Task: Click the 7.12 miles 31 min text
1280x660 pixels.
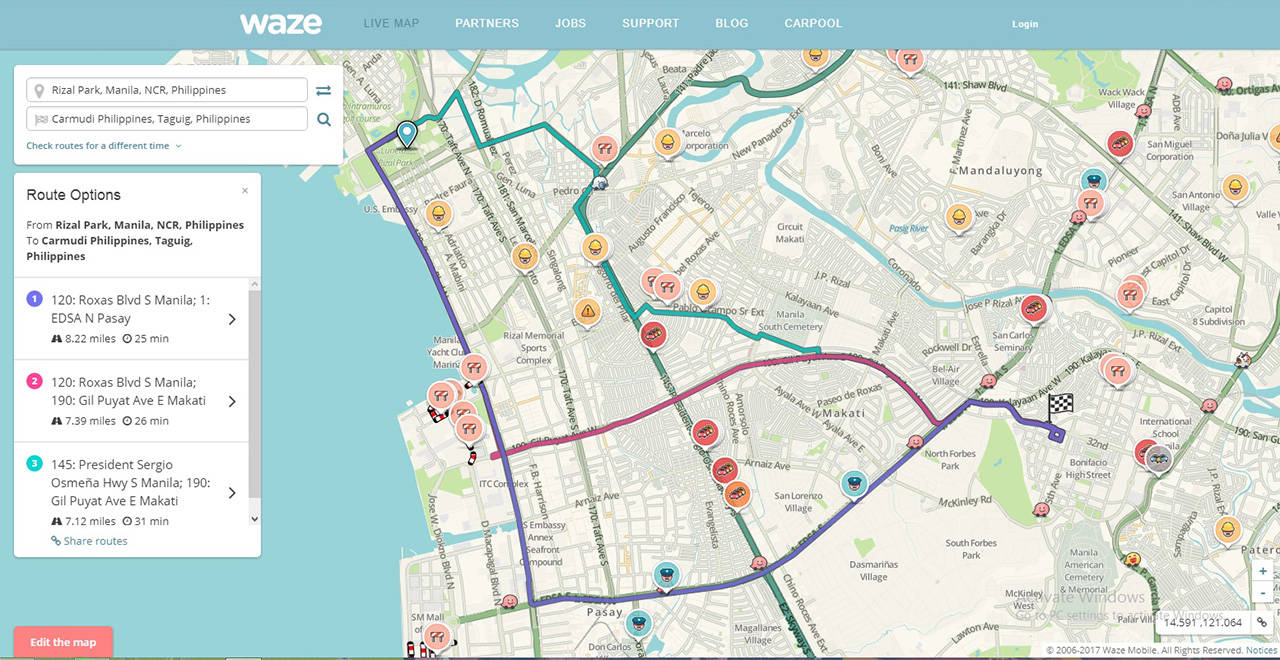Action: pyautogui.click(x=110, y=521)
